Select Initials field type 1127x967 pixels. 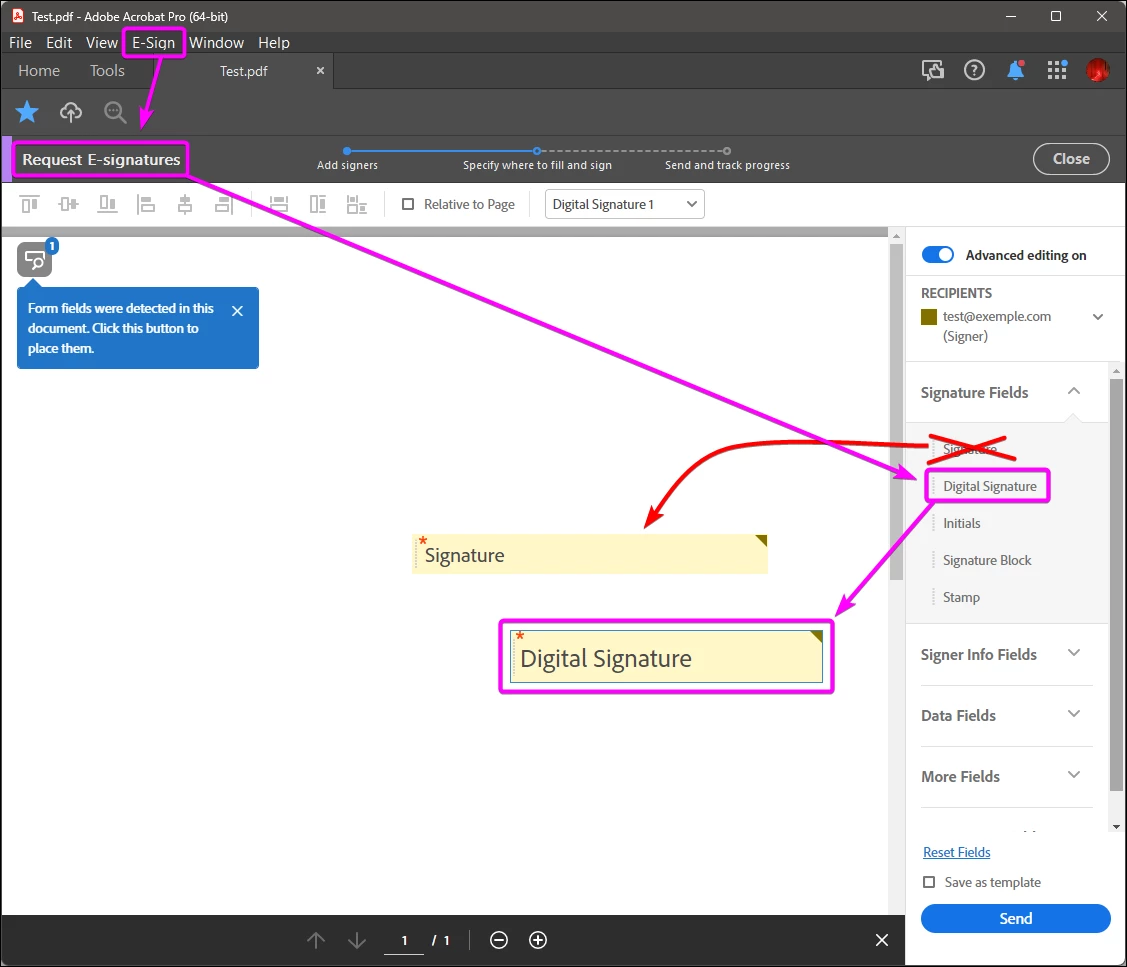962,523
